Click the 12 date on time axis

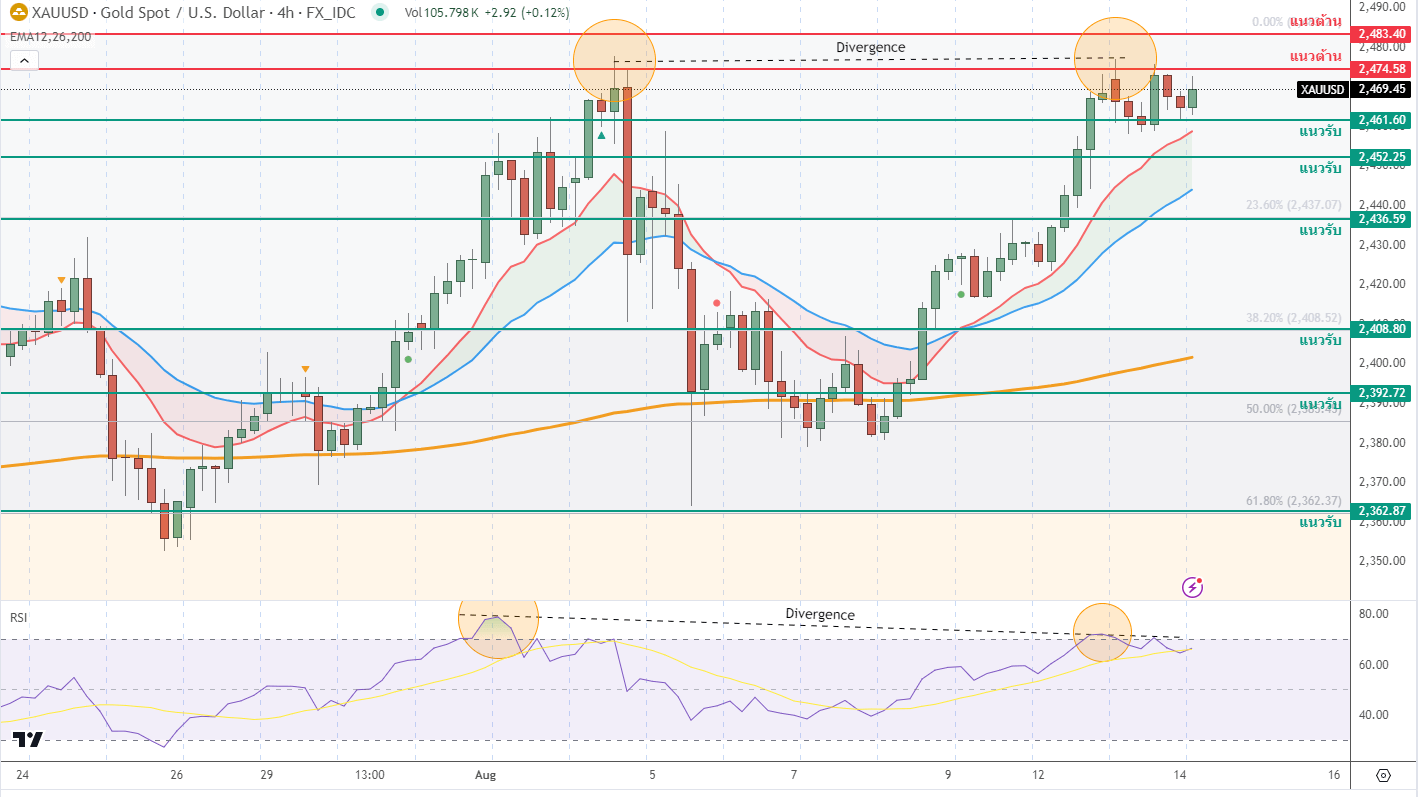1040,775
